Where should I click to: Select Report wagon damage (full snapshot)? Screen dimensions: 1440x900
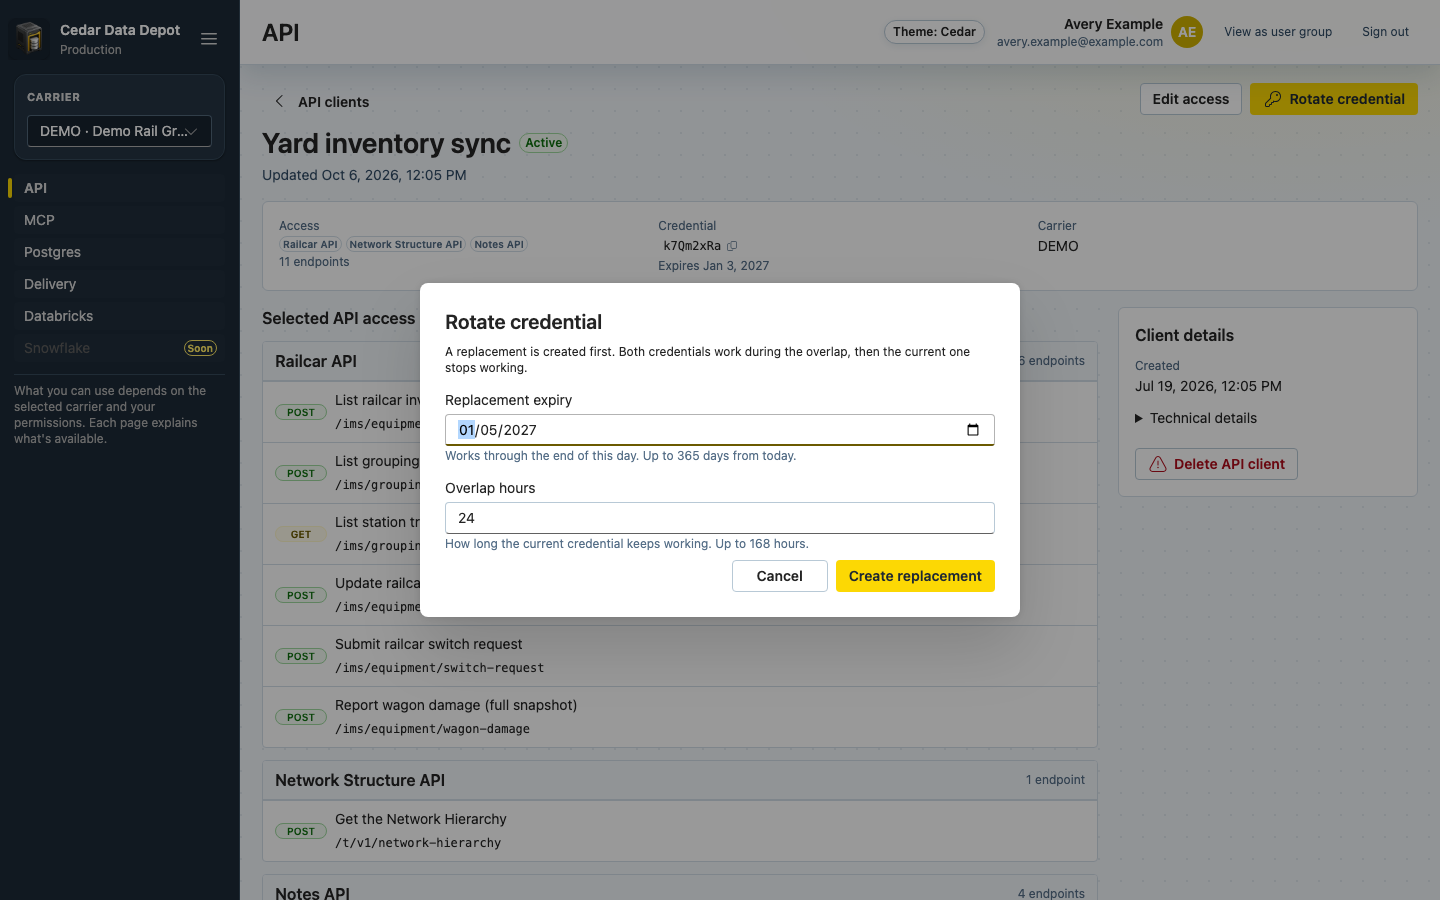coord(680,717)
